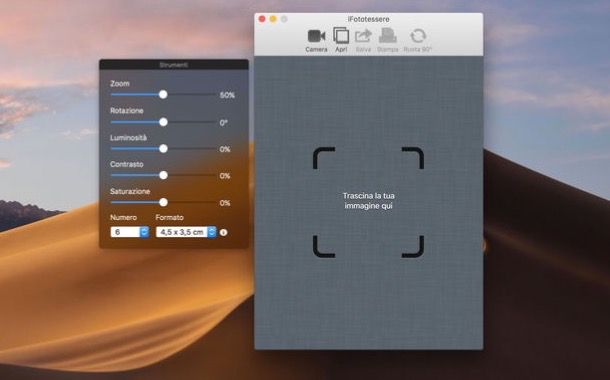The height and width of the screenshot is (380, 610).
Task: Click the Rotazione slider handle
Action: (163, 122)
